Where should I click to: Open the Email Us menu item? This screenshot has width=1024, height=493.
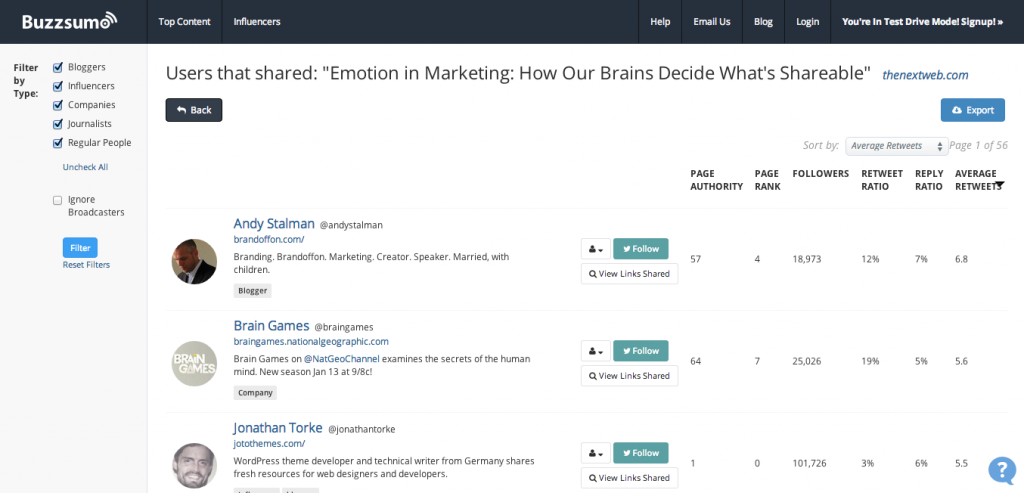pyautogui.click(x=712, y=22)
